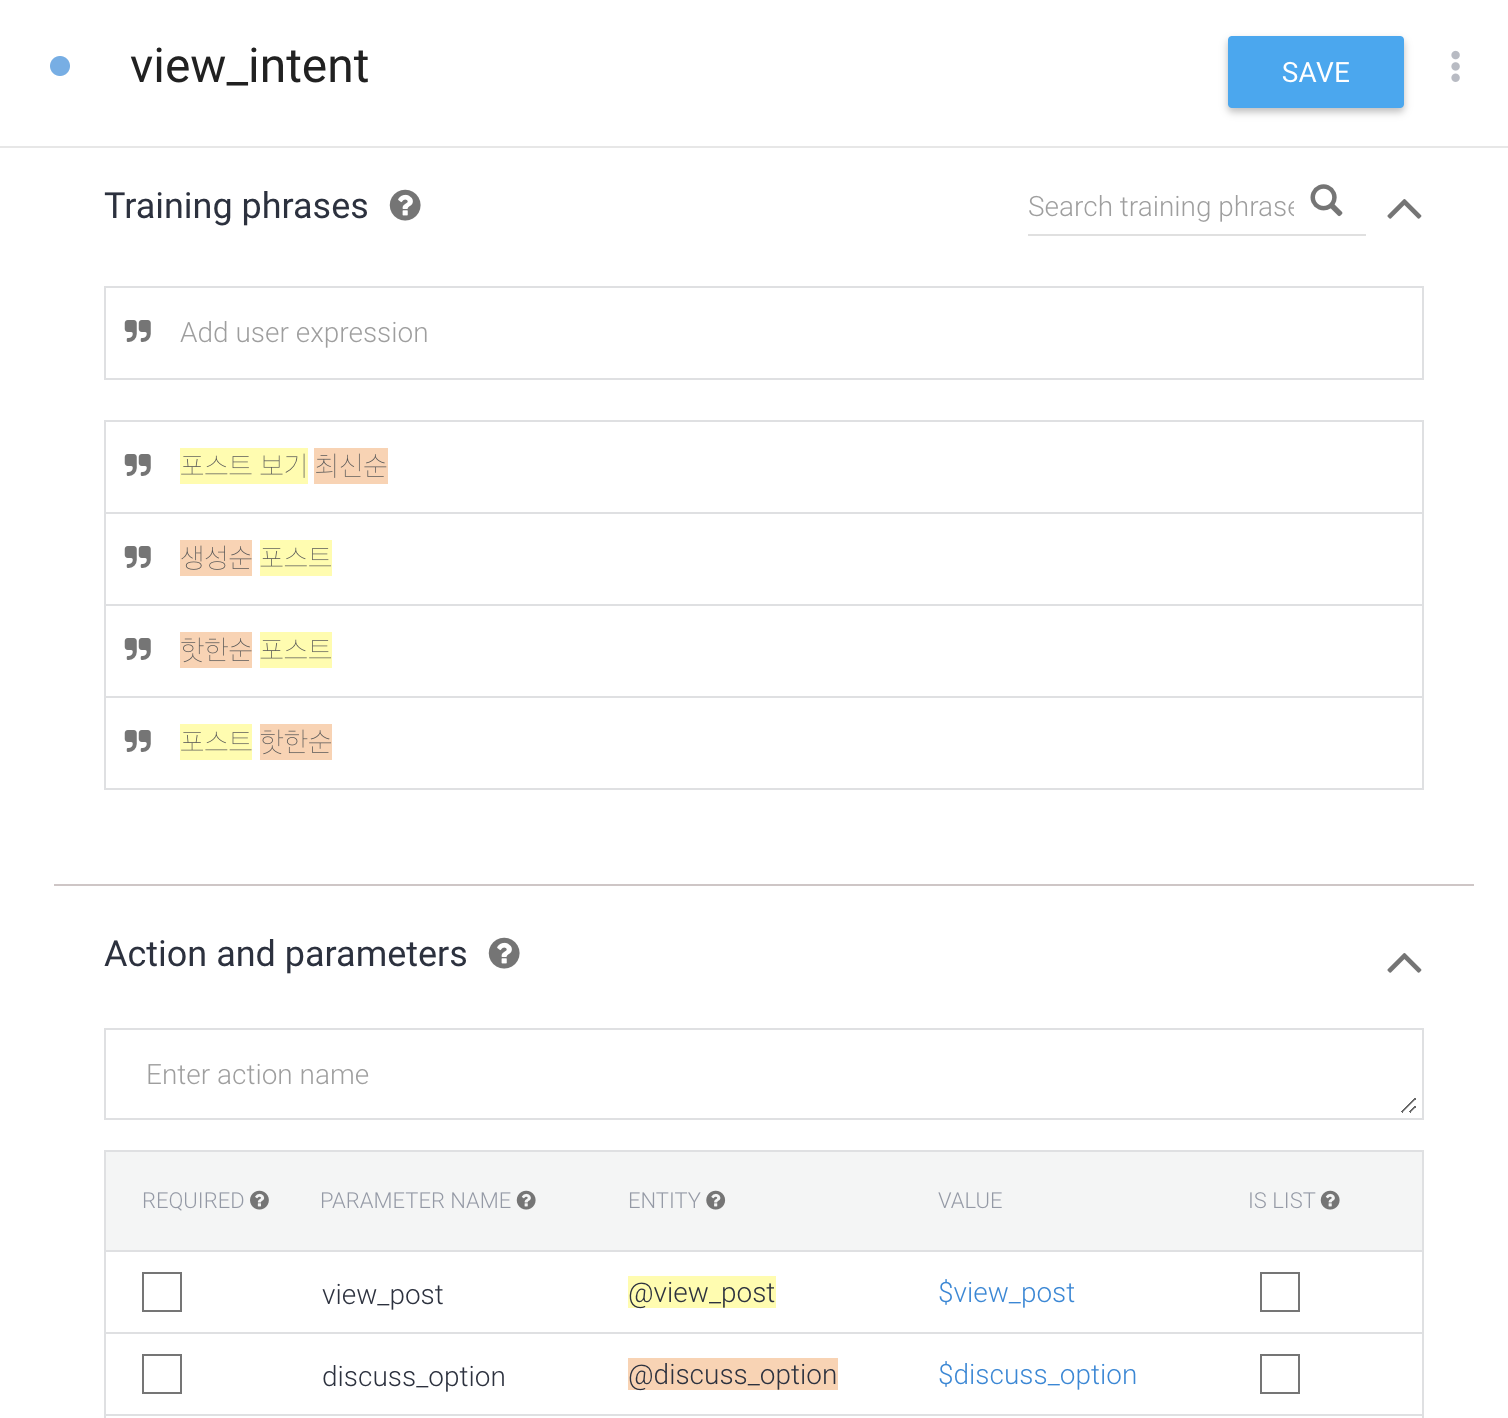Screen dimensions: 1508x1418
Task: Collapse the Action and parameters section
Action: [1404, 963]
